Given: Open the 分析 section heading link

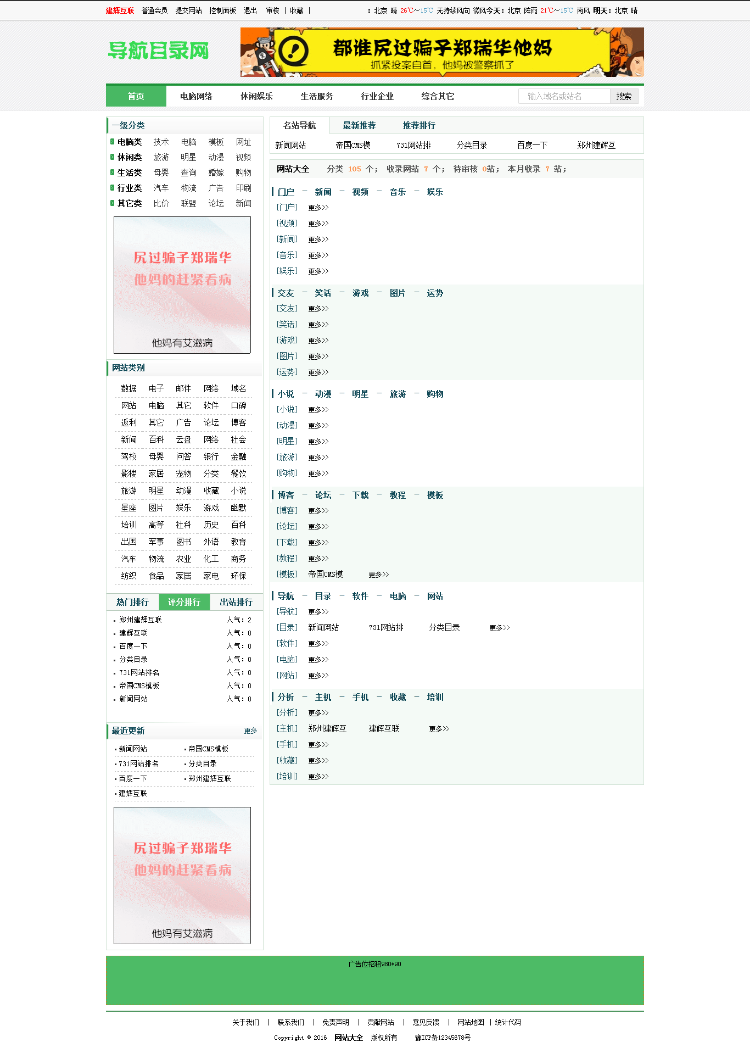Looking at the screenshot, I should coord(285,697).
